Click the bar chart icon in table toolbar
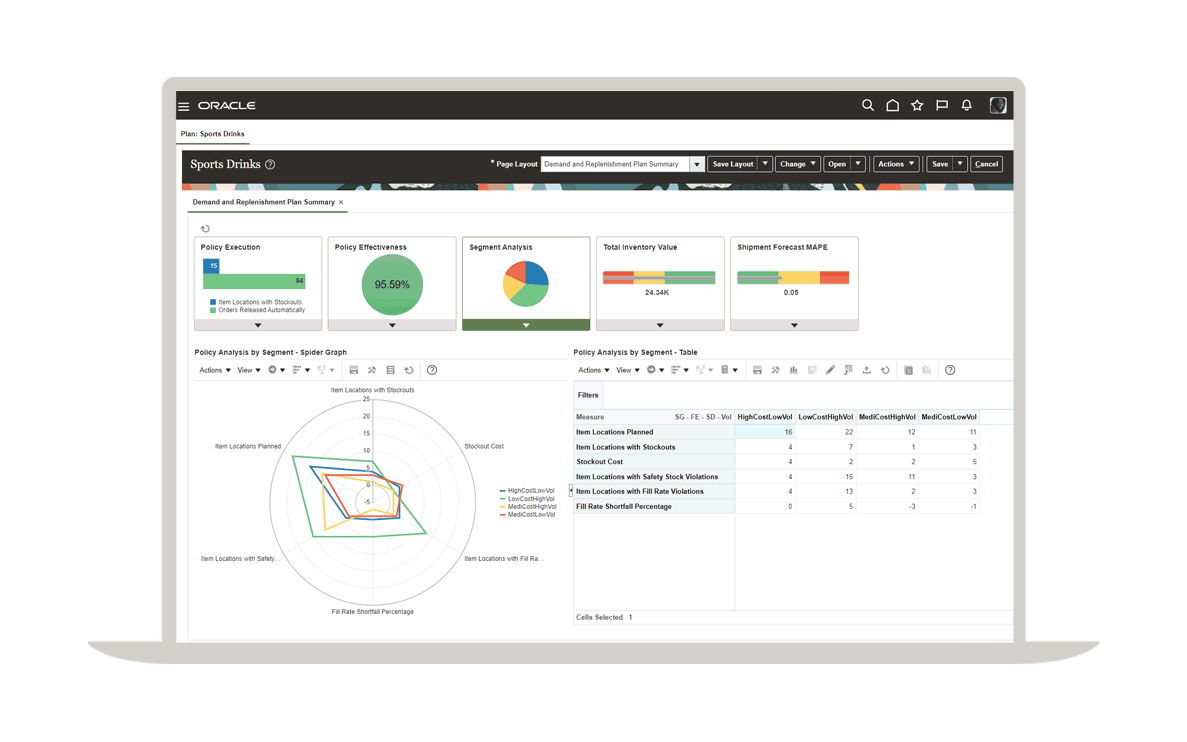The width and height of the screenshot is (1187, 742). point(793,370)
